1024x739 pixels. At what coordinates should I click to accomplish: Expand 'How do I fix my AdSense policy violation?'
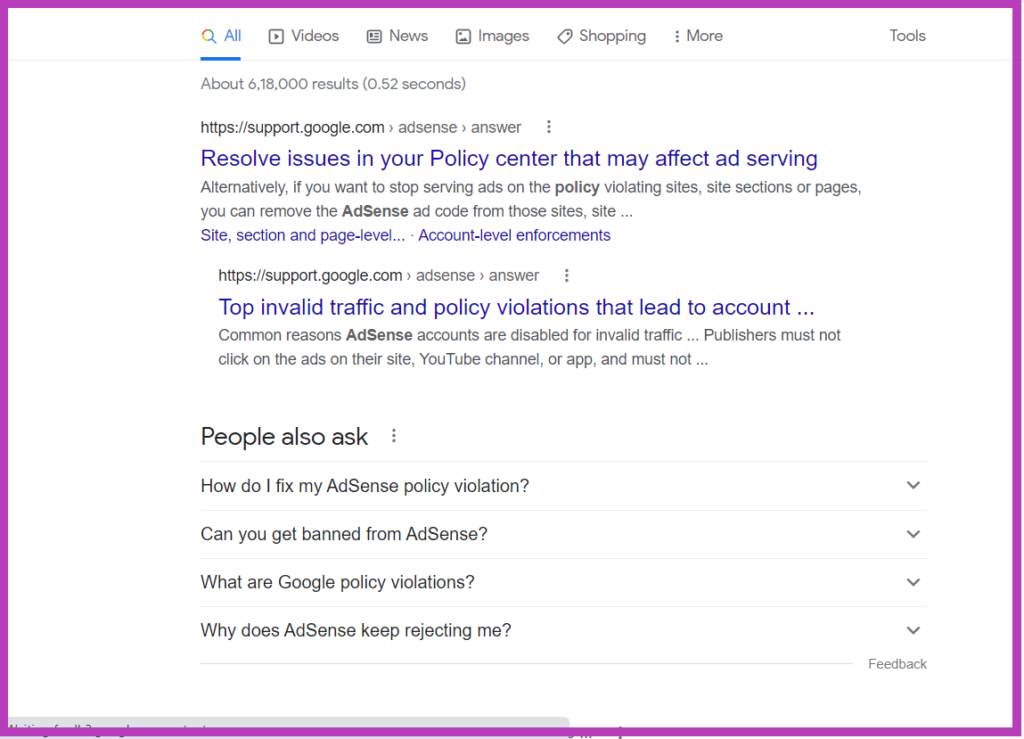click(x=912, y=485)
